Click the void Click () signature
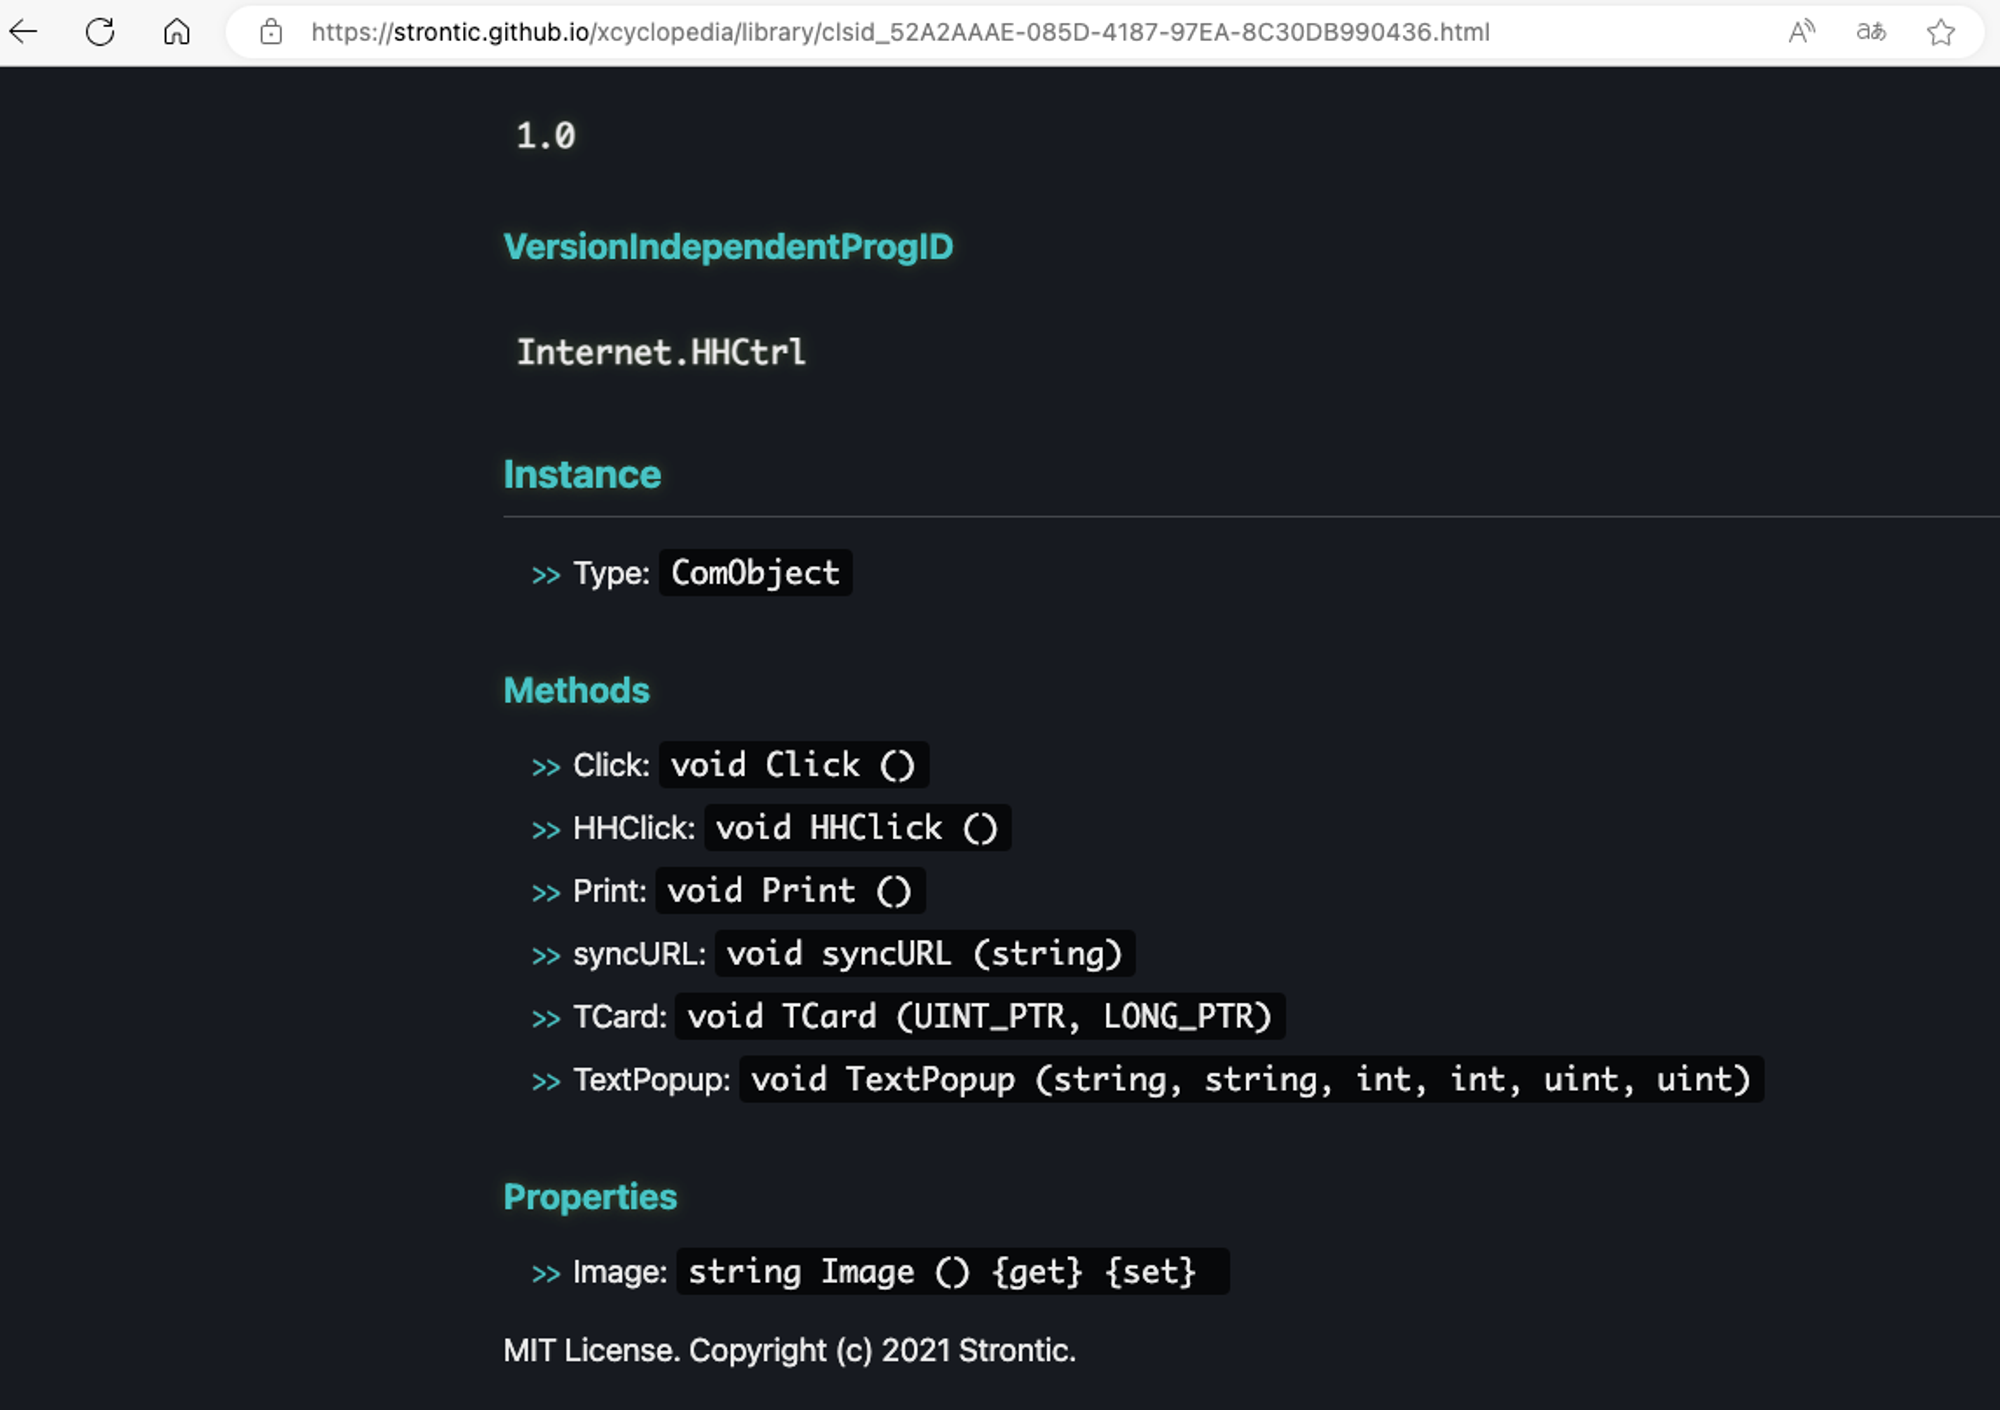The width and height of the screenshot is (2000, 1410). tap(793, 765)
